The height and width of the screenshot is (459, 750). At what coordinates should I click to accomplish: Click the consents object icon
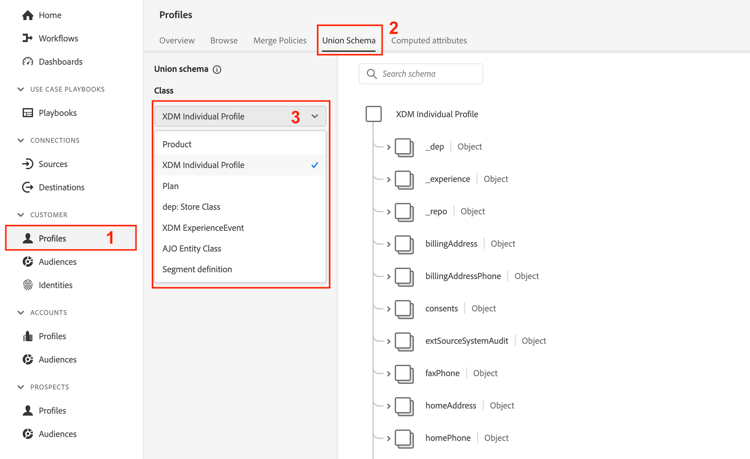[404, 309]
